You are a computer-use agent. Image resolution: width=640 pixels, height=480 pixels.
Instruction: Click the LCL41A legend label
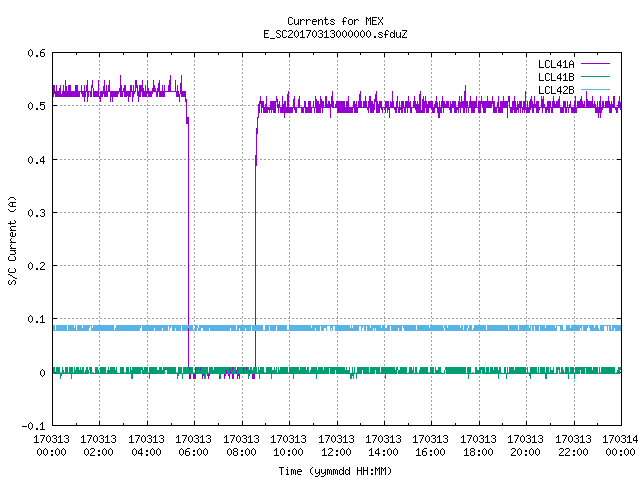coord(556,64)
